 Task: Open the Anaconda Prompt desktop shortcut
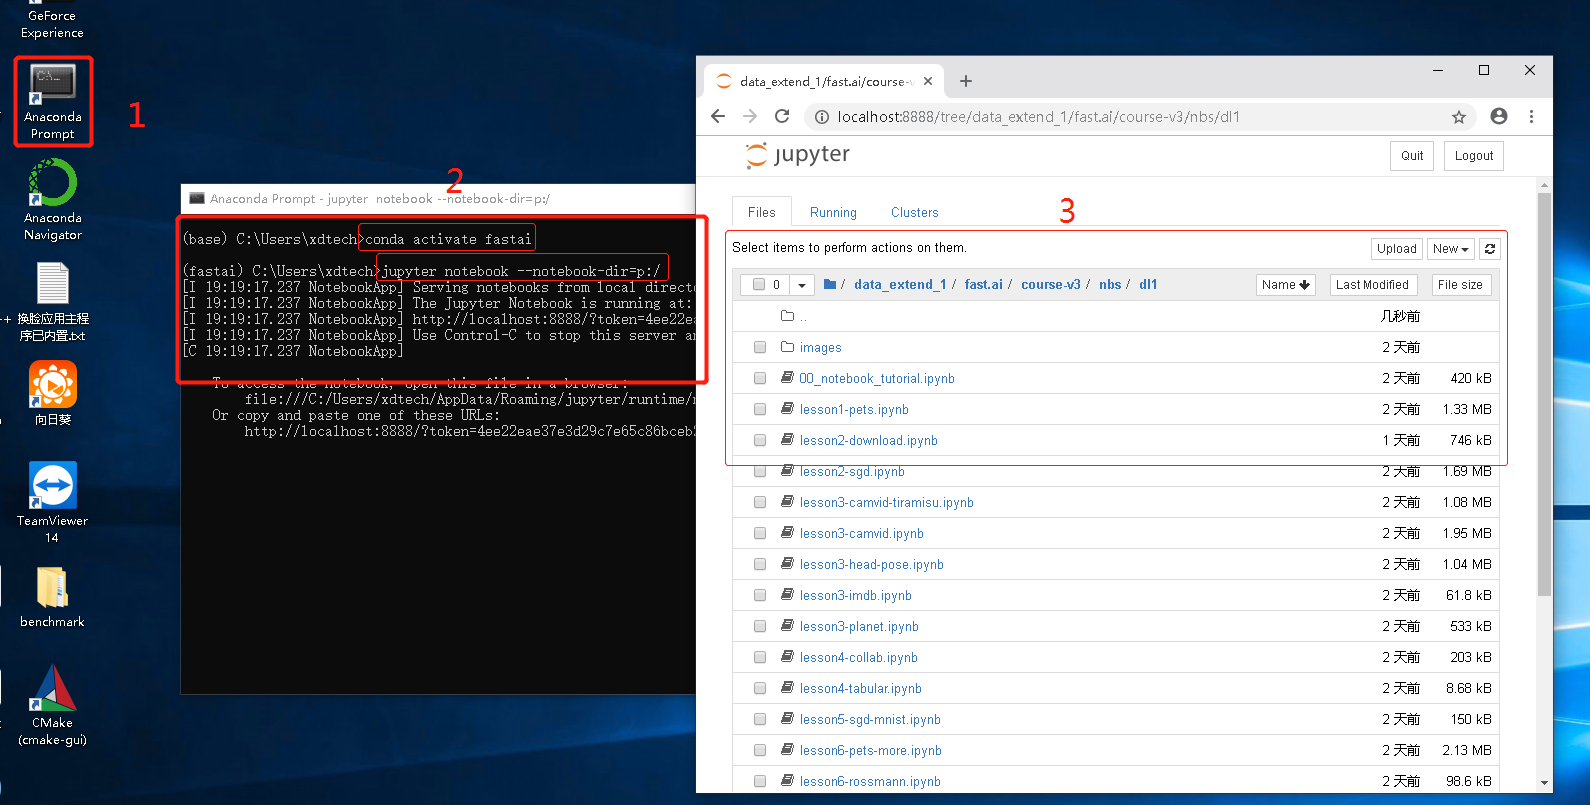[53, 101]
